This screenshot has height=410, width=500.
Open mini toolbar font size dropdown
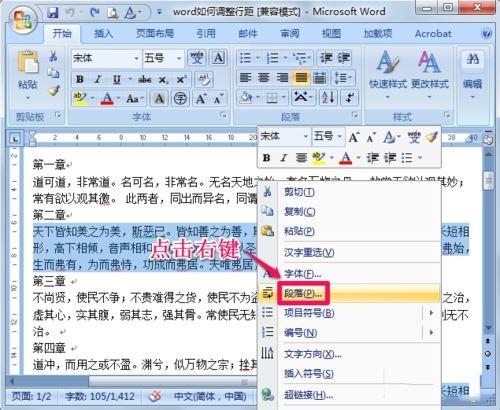(x=339, y=137)
